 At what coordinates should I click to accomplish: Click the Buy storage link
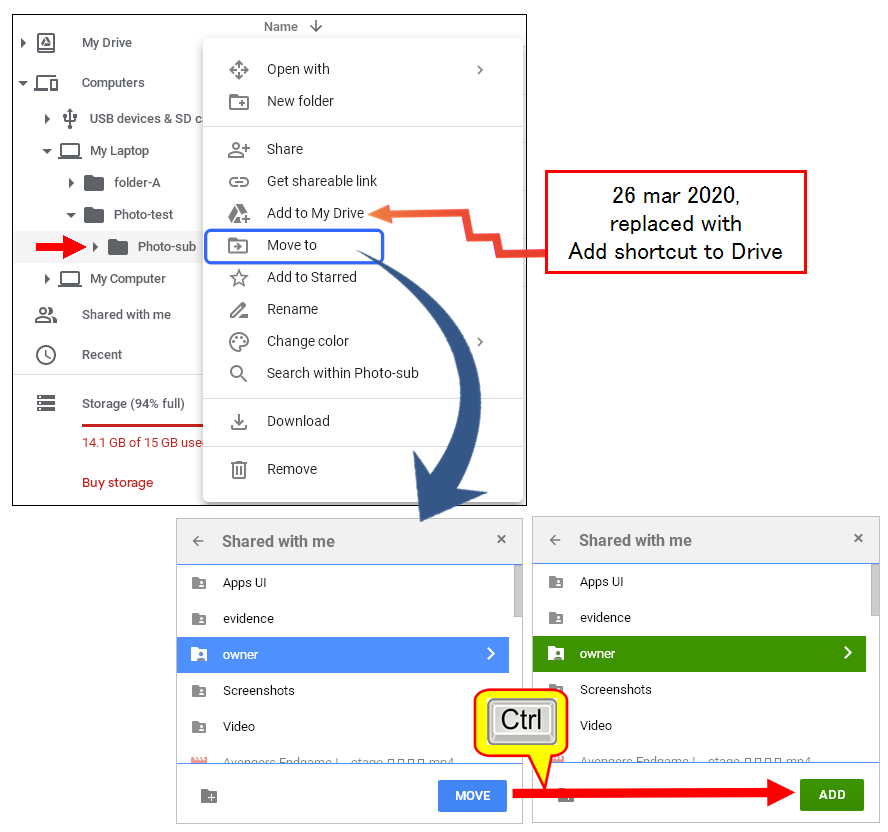118,483
